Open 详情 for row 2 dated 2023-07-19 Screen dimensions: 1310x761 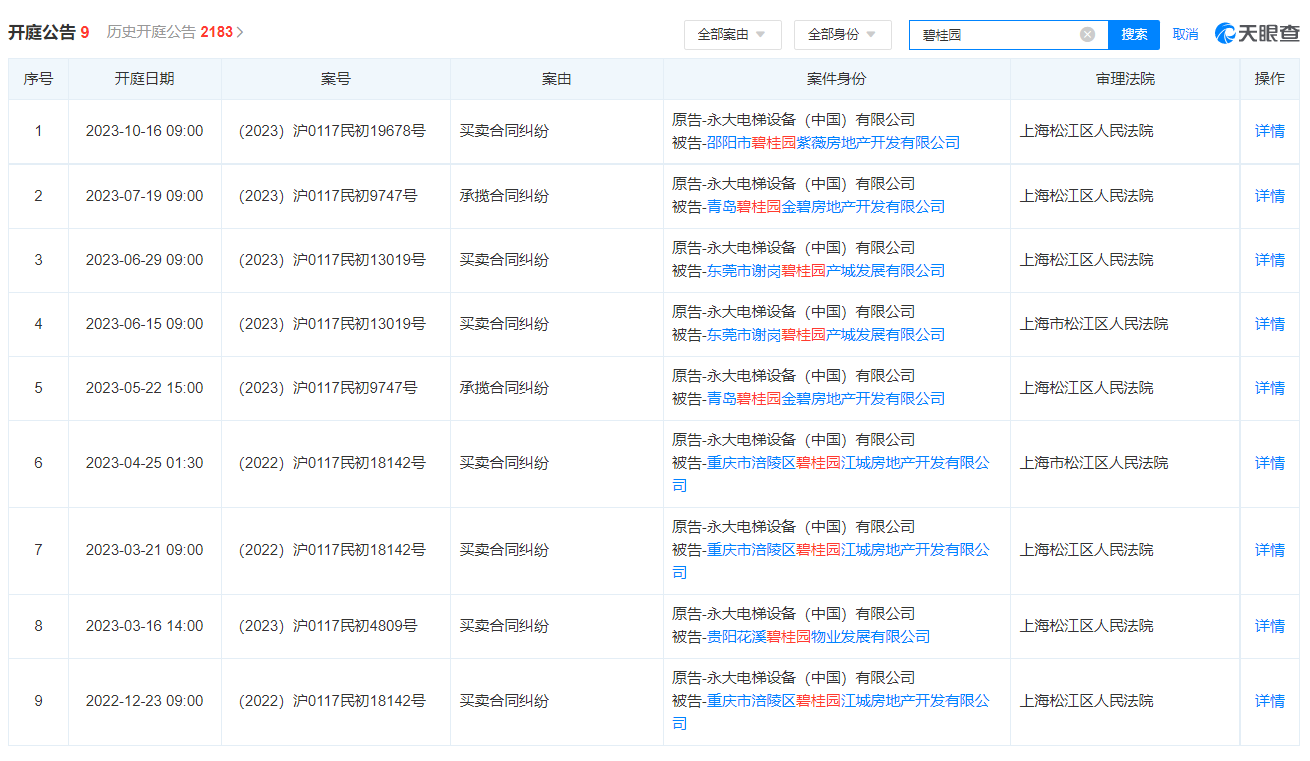pos(1270,196)
